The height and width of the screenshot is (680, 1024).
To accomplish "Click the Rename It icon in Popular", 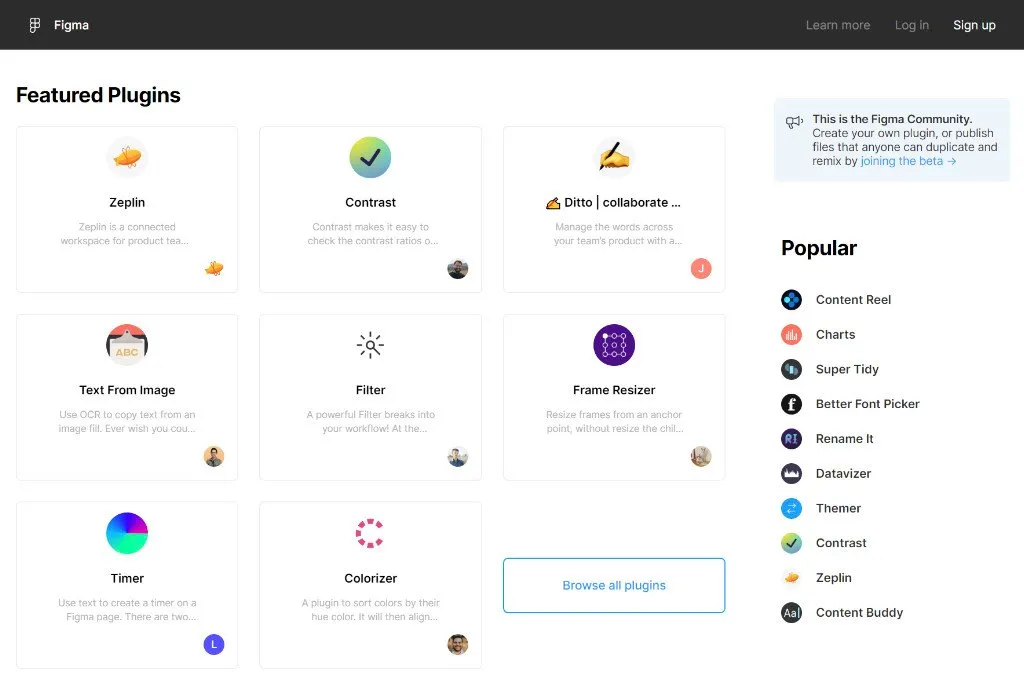I will pyautogui.click(x=792, y=438).
